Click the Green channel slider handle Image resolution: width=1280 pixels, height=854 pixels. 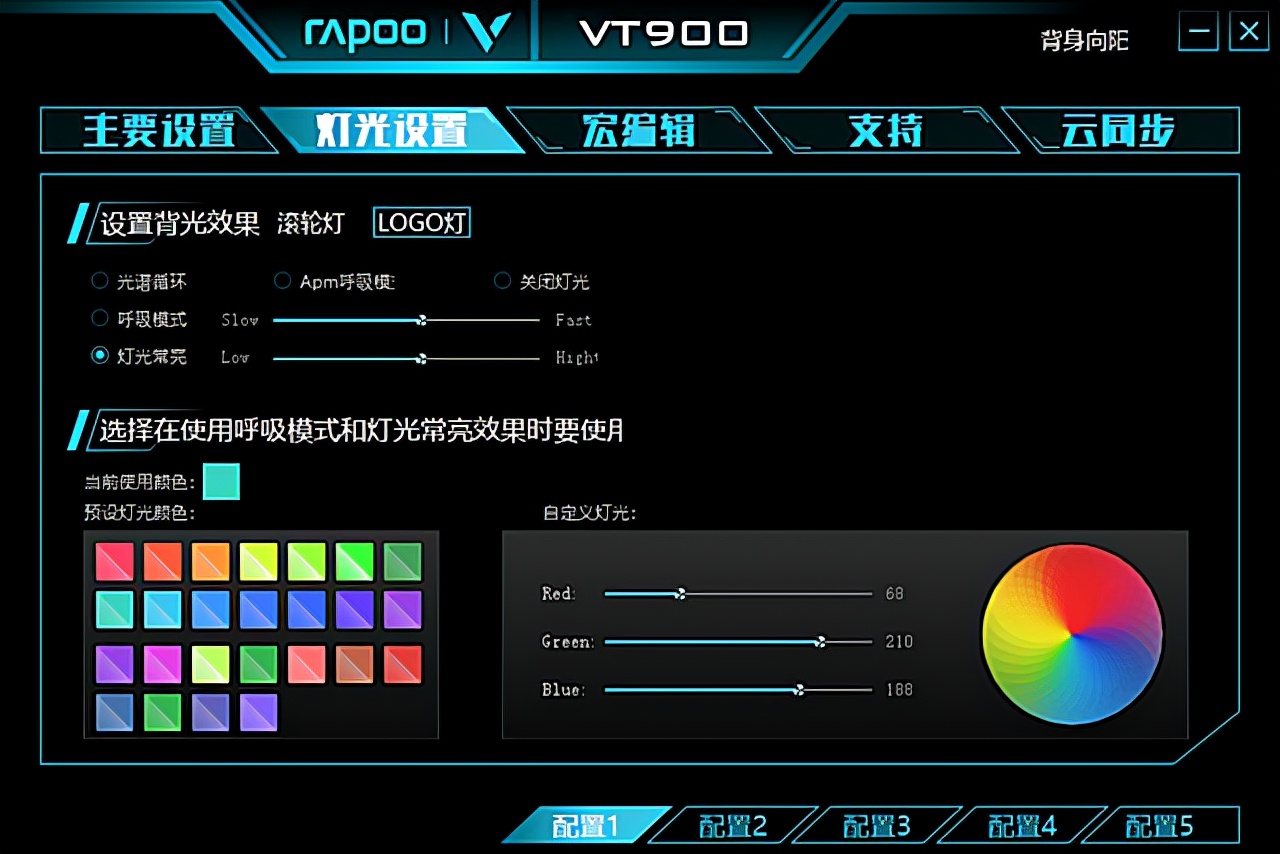pos(822,641)
